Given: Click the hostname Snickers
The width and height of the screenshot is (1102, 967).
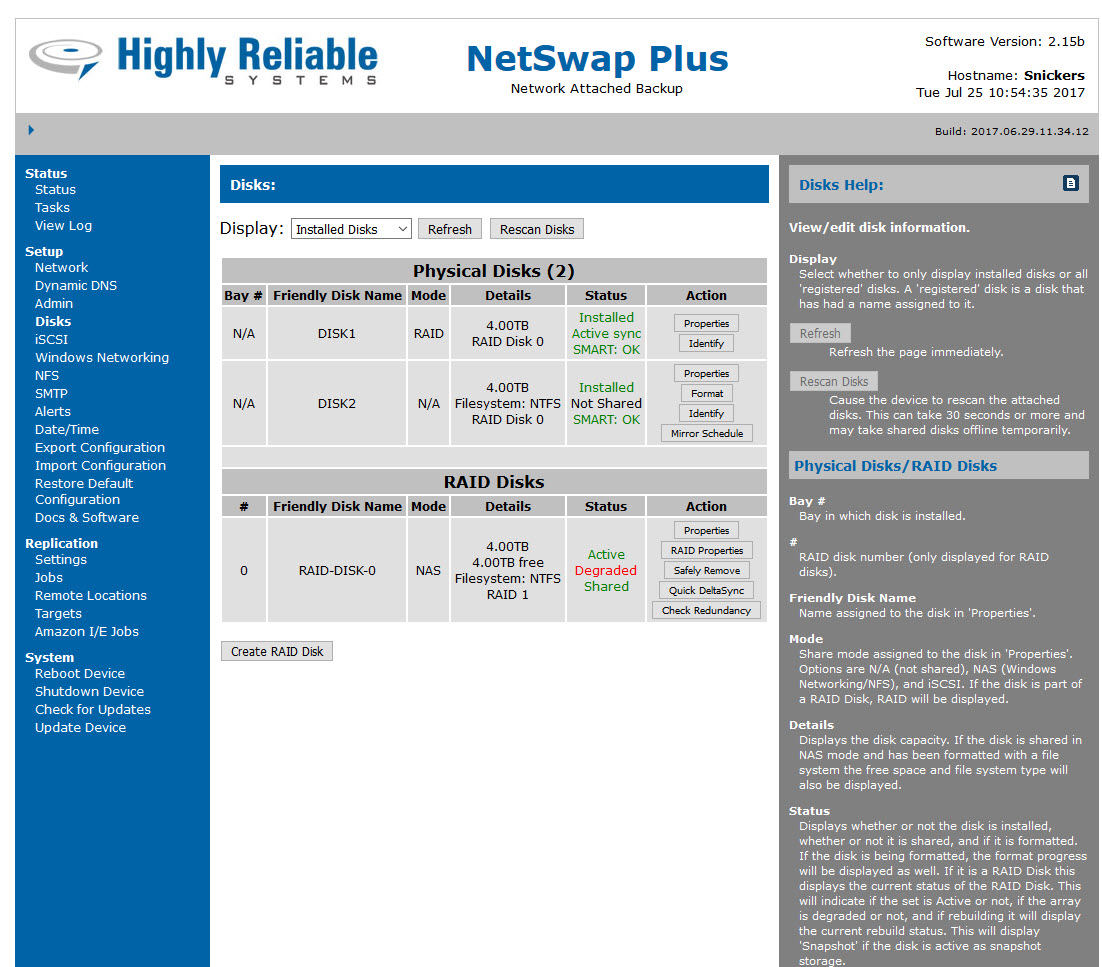Looking at the screenshot, I should click(1054, 75).
